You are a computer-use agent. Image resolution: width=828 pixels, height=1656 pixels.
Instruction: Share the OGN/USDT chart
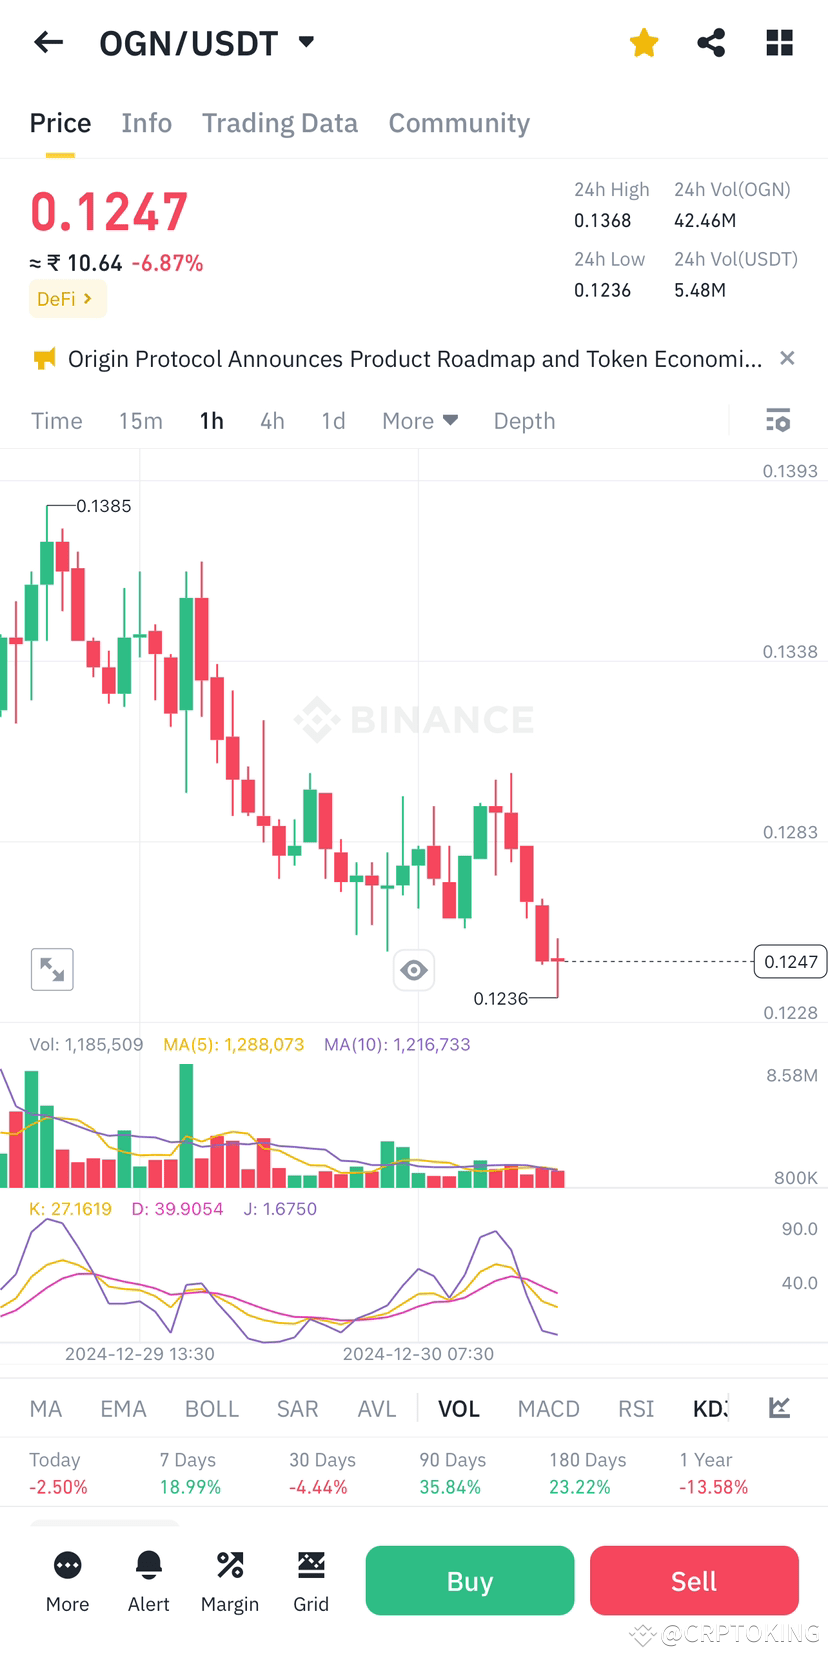[711, 42]
